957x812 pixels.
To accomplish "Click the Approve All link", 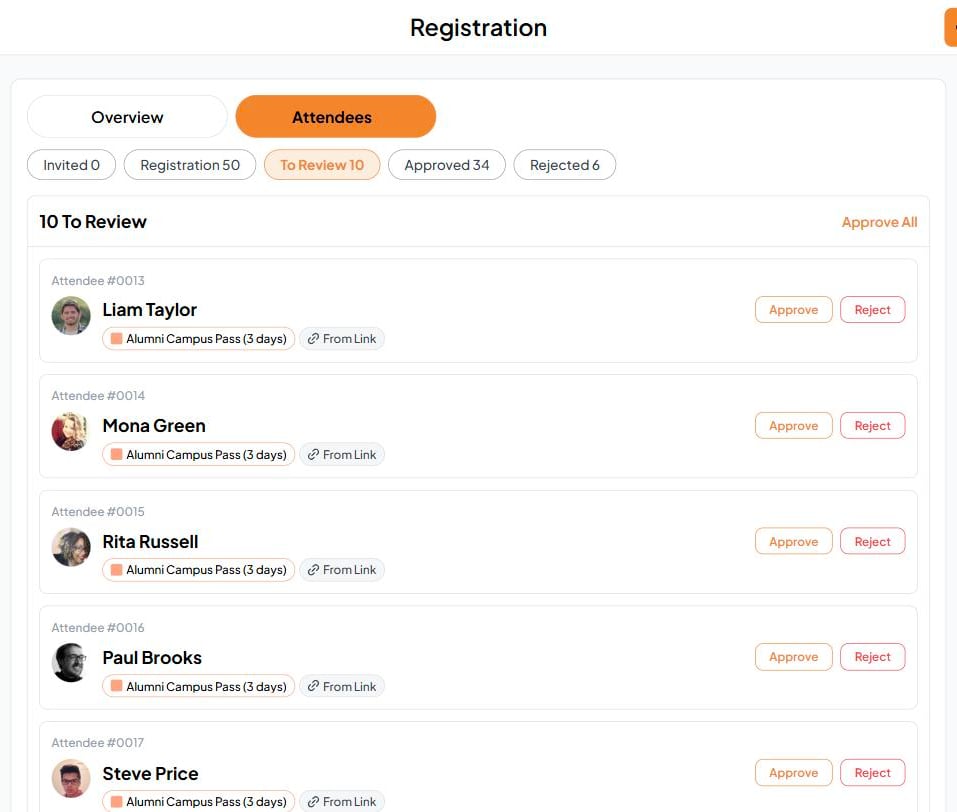I will point(879,222).
